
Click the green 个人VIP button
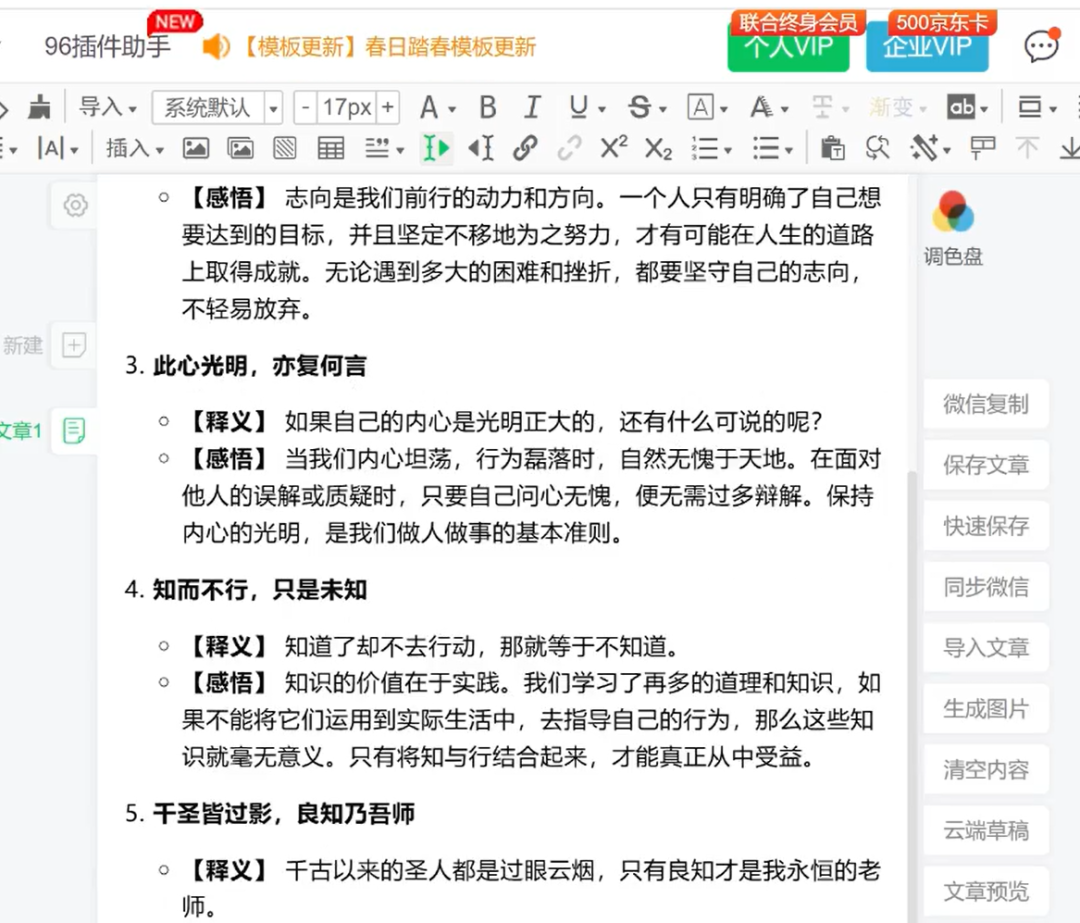tap(789, 47)
